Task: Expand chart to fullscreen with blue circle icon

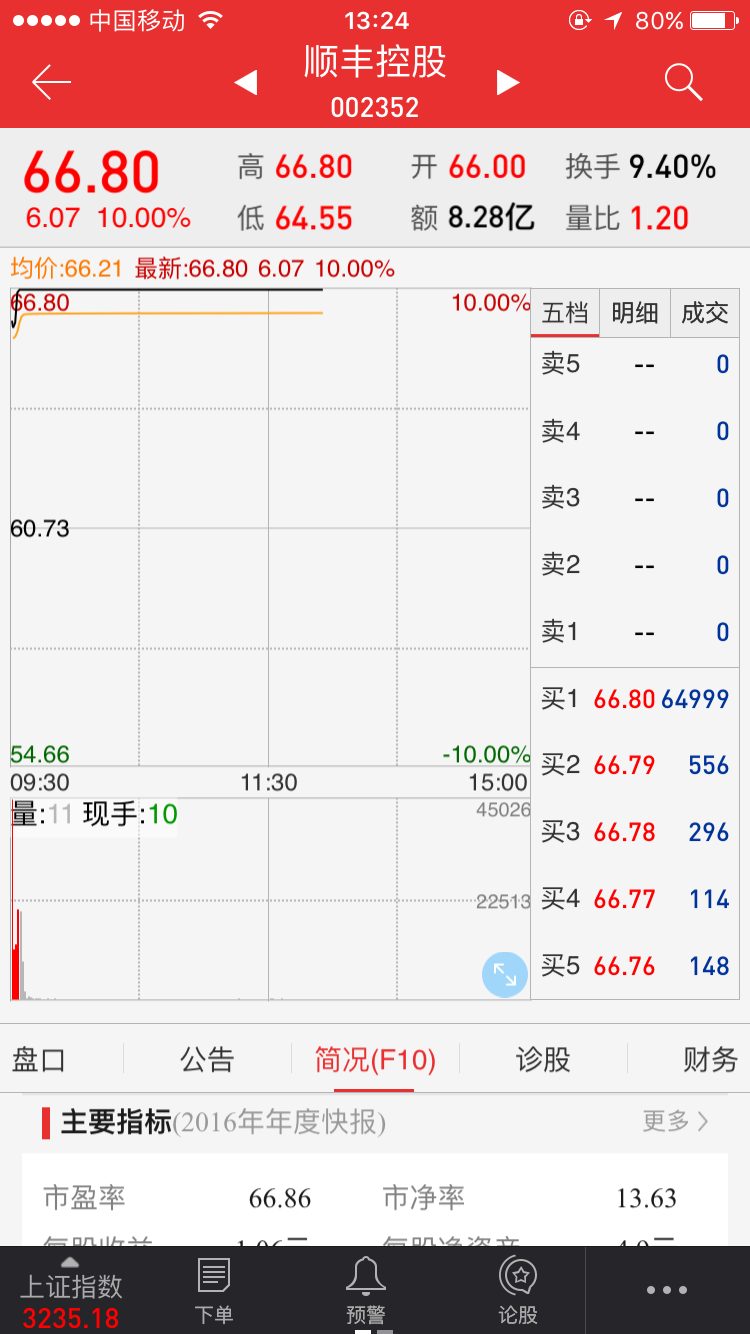Action: click(x=505, y=975)
